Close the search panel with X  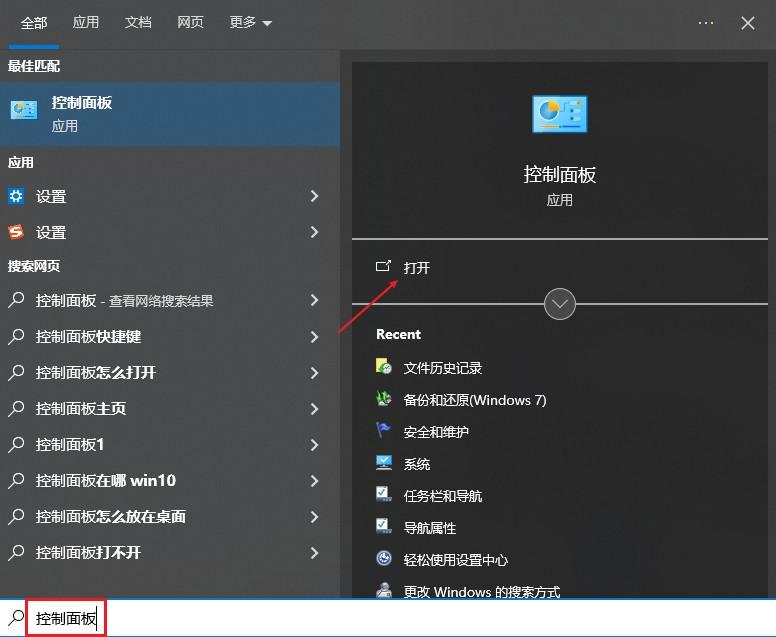[x=748, y=23]
